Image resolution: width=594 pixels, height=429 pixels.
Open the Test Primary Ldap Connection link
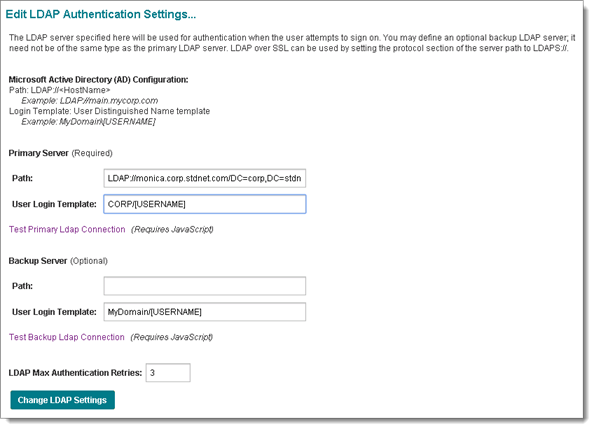(x=67, y=229)
